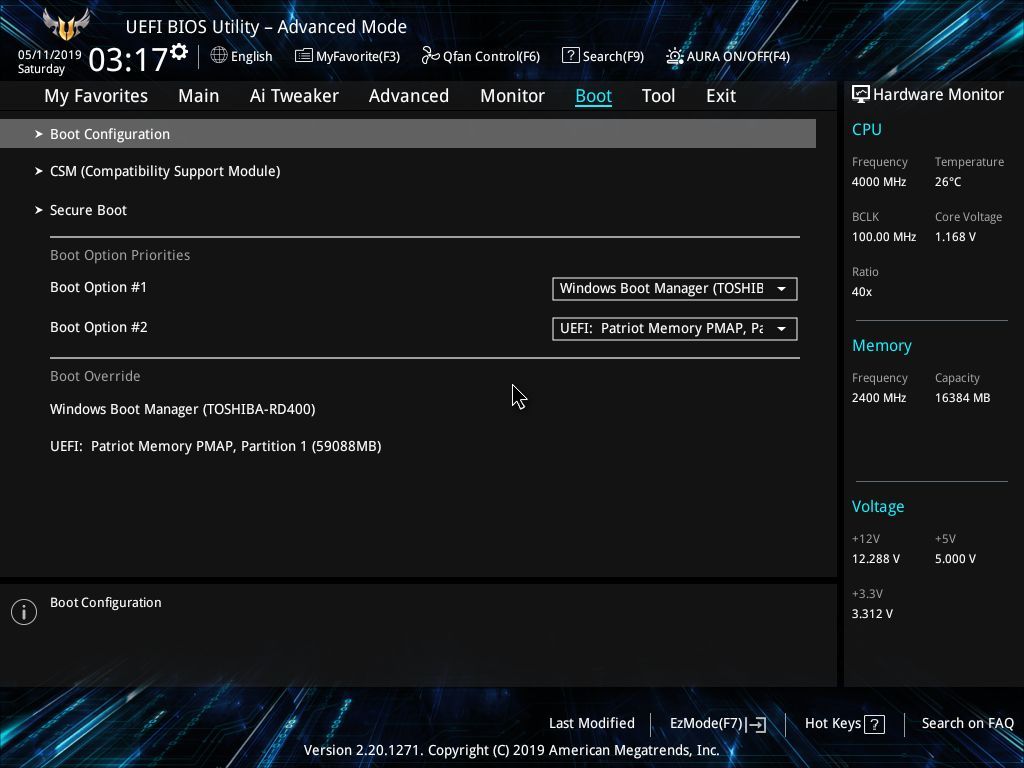Click the Boot Override heading
The image size is (1024, 768).
95,376
